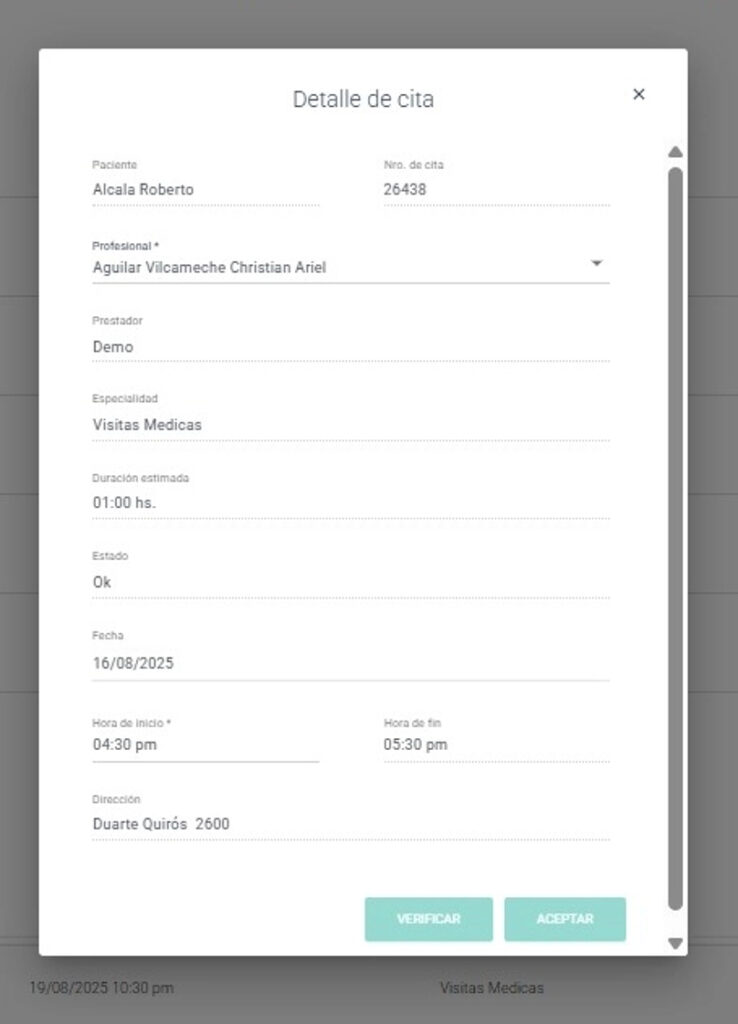Click the Prestador field showing Demo
The image size is (738, 1024).
click(x=350, y=347)
